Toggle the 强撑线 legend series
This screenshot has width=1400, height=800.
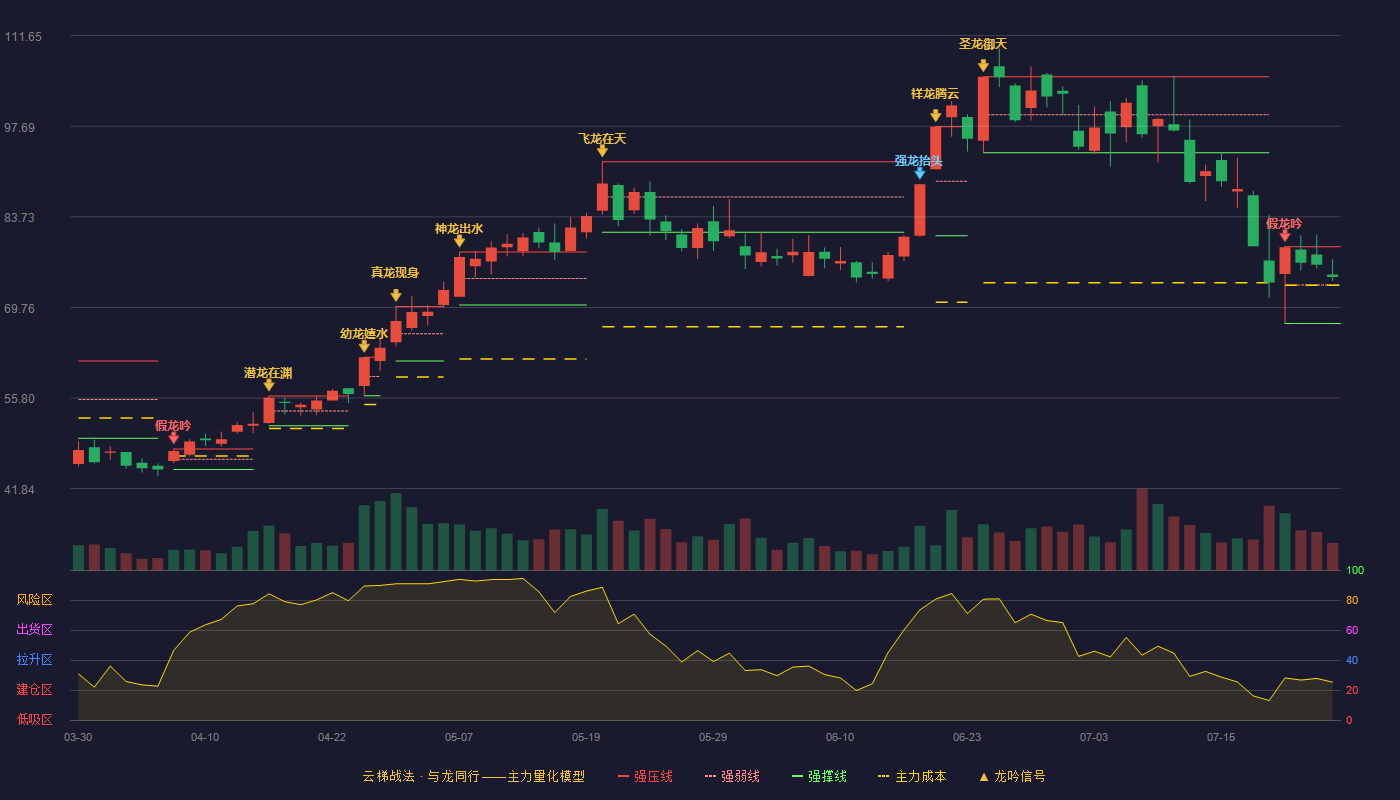click(x=819, y=776)
